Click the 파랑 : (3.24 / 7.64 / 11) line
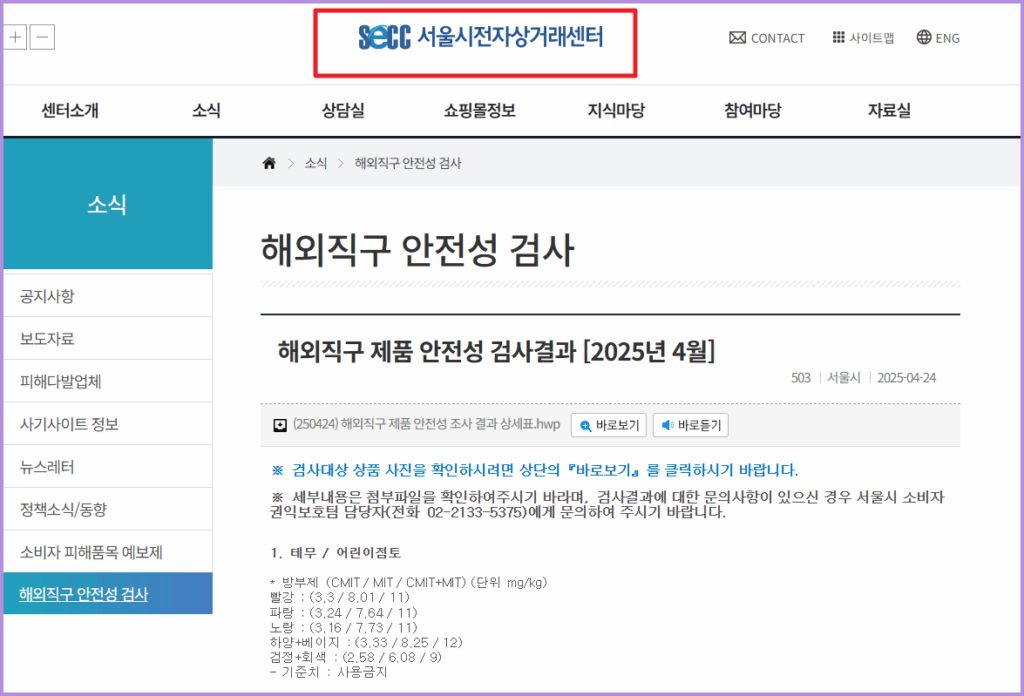The image size is (1024, 696). tap(343, 612)
